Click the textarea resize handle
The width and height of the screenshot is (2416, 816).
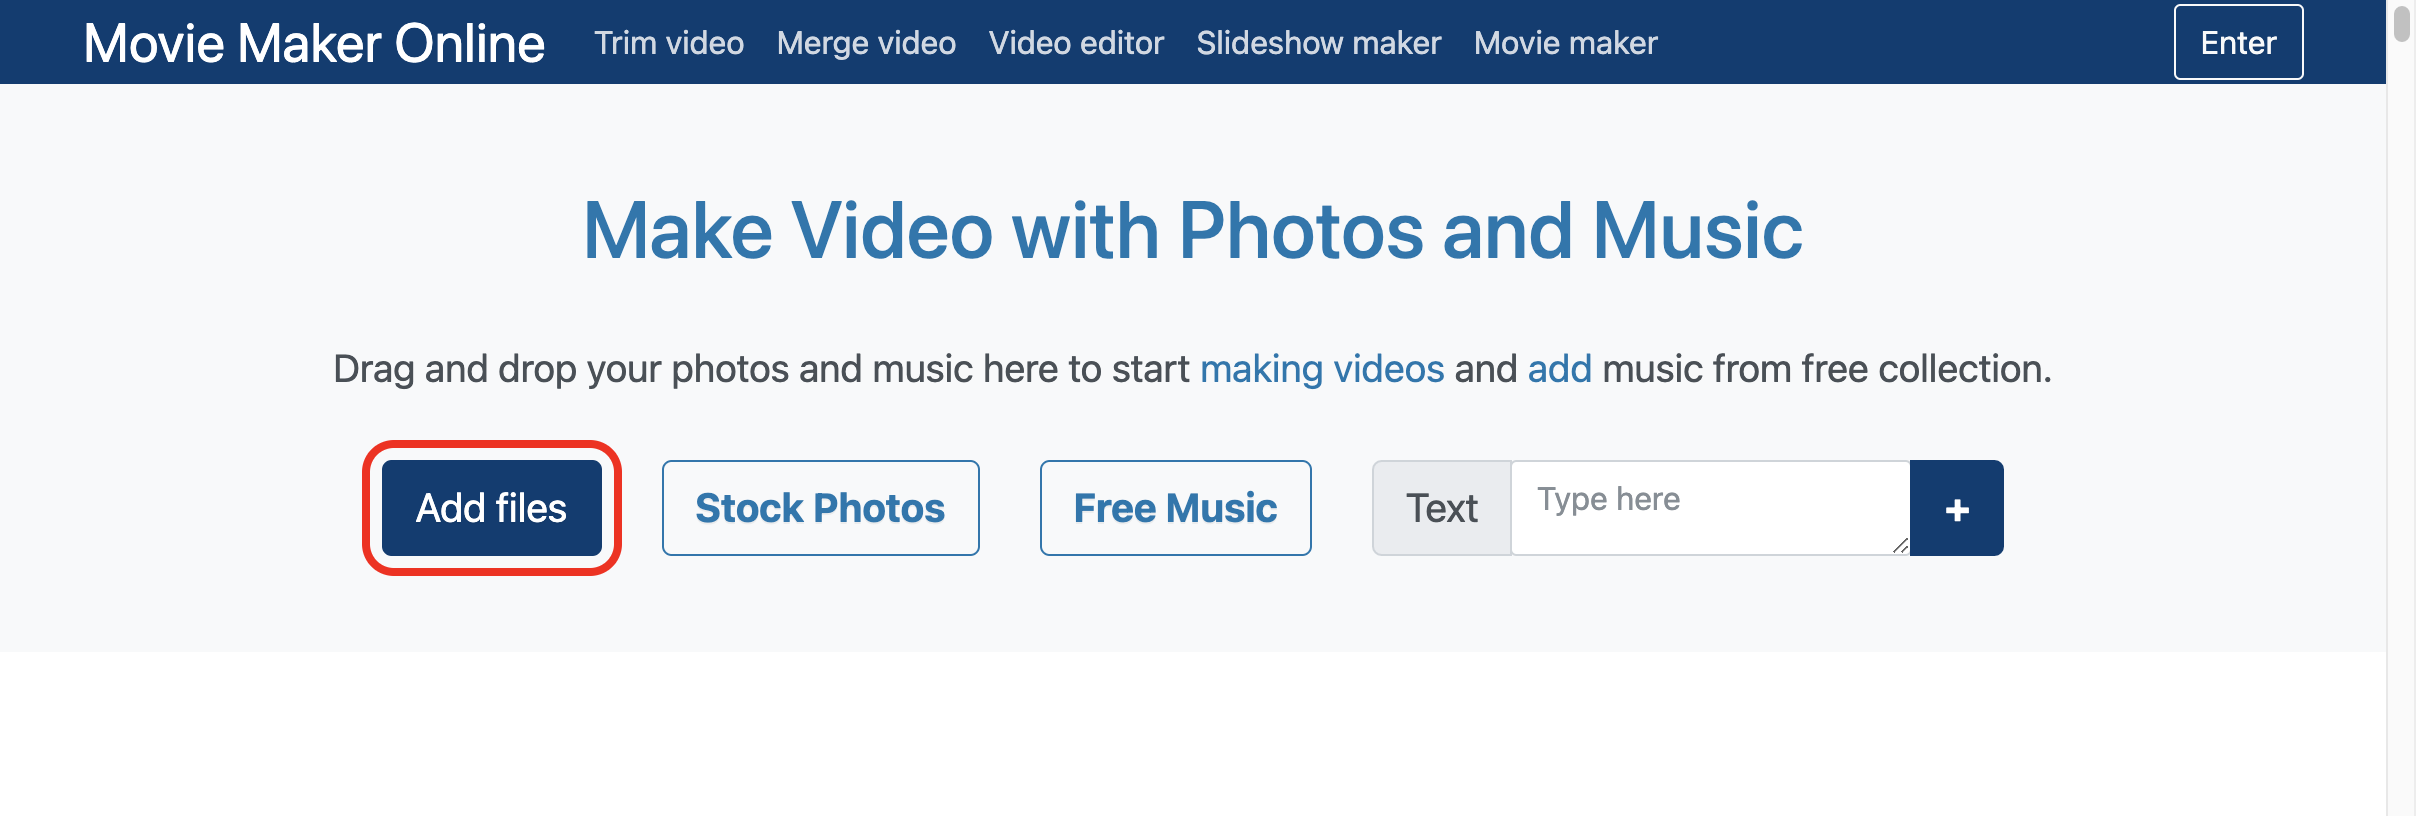[1900, 545]
